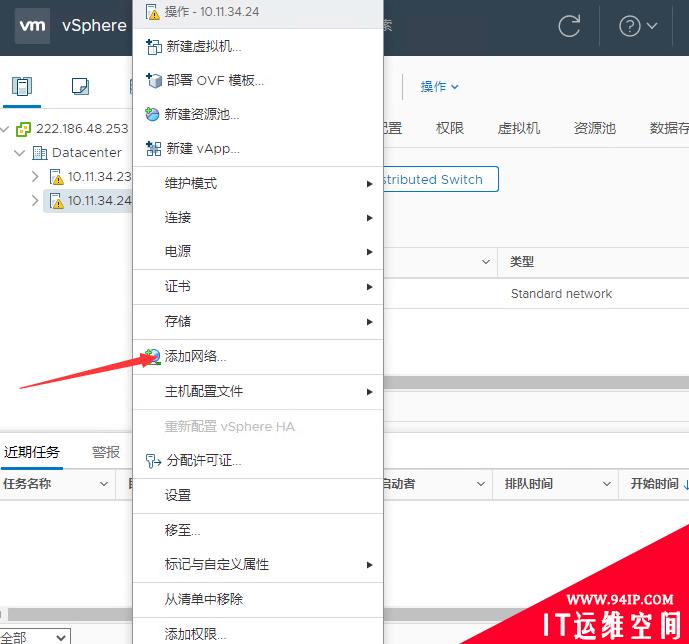Choose 新建虚拟机... menu entry

[x=258, y=47]
